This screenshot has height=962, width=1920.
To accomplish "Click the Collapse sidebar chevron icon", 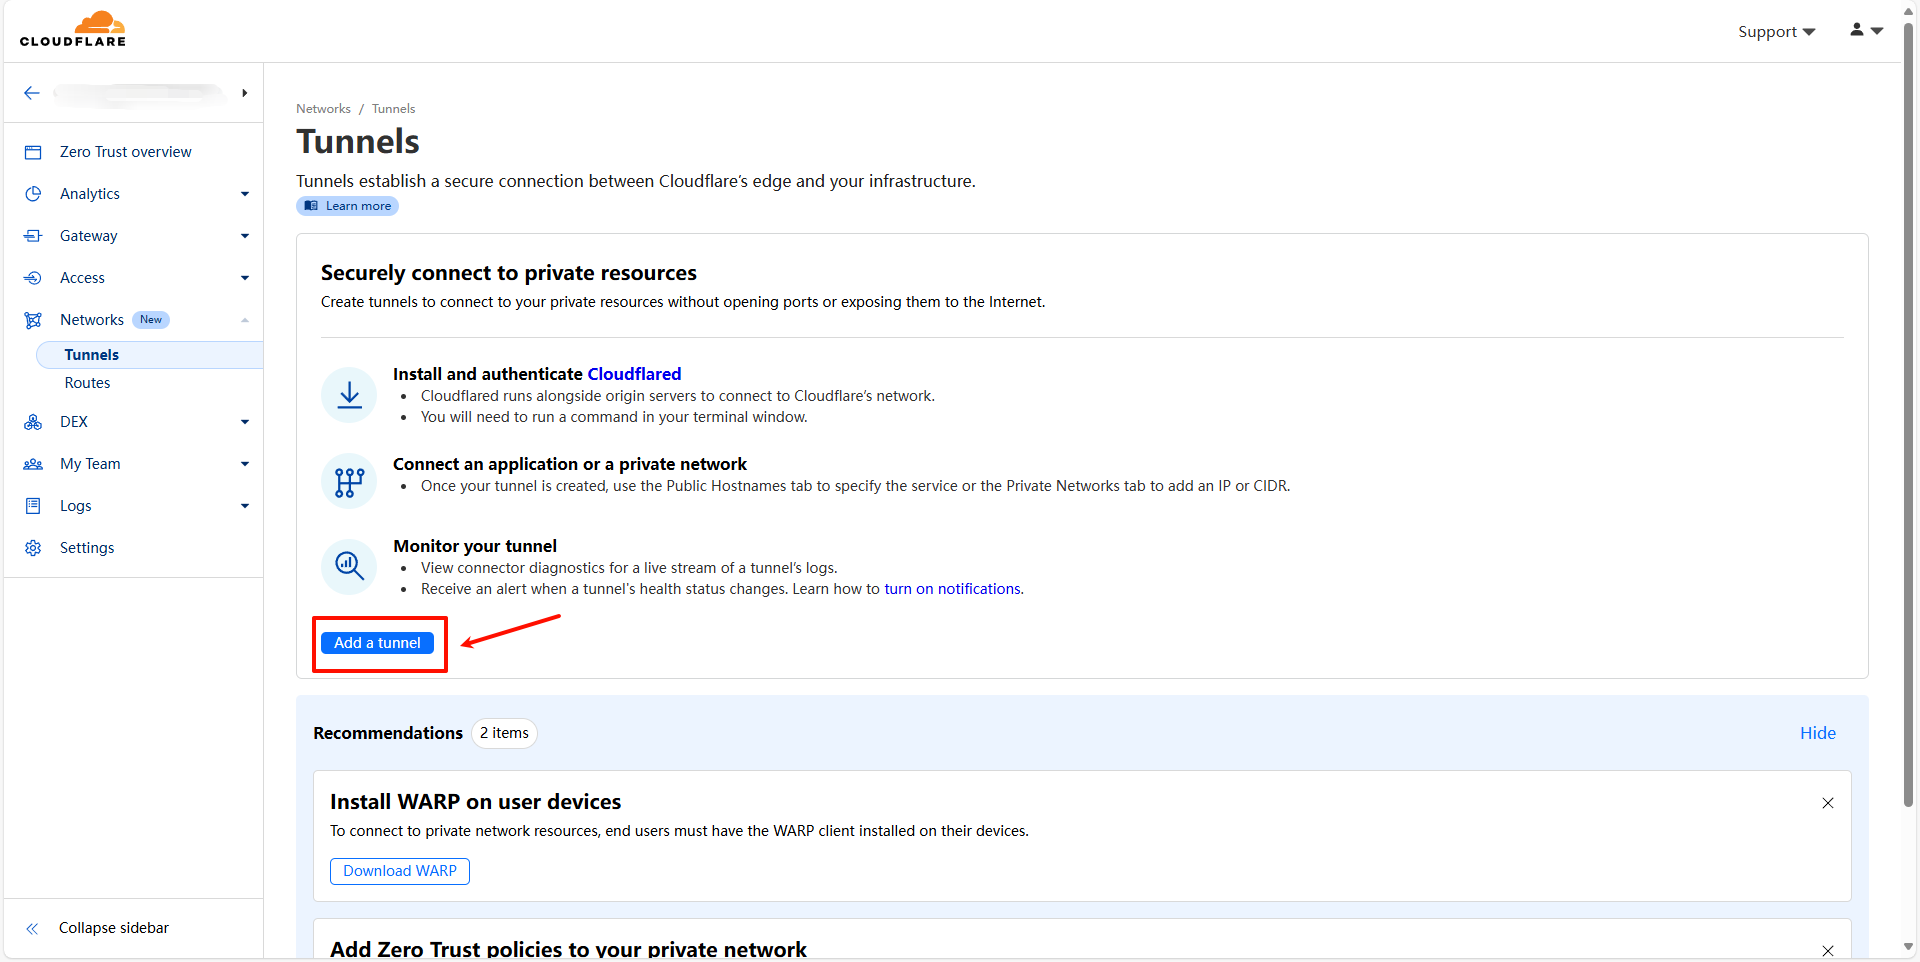I will tap(32, 928).
